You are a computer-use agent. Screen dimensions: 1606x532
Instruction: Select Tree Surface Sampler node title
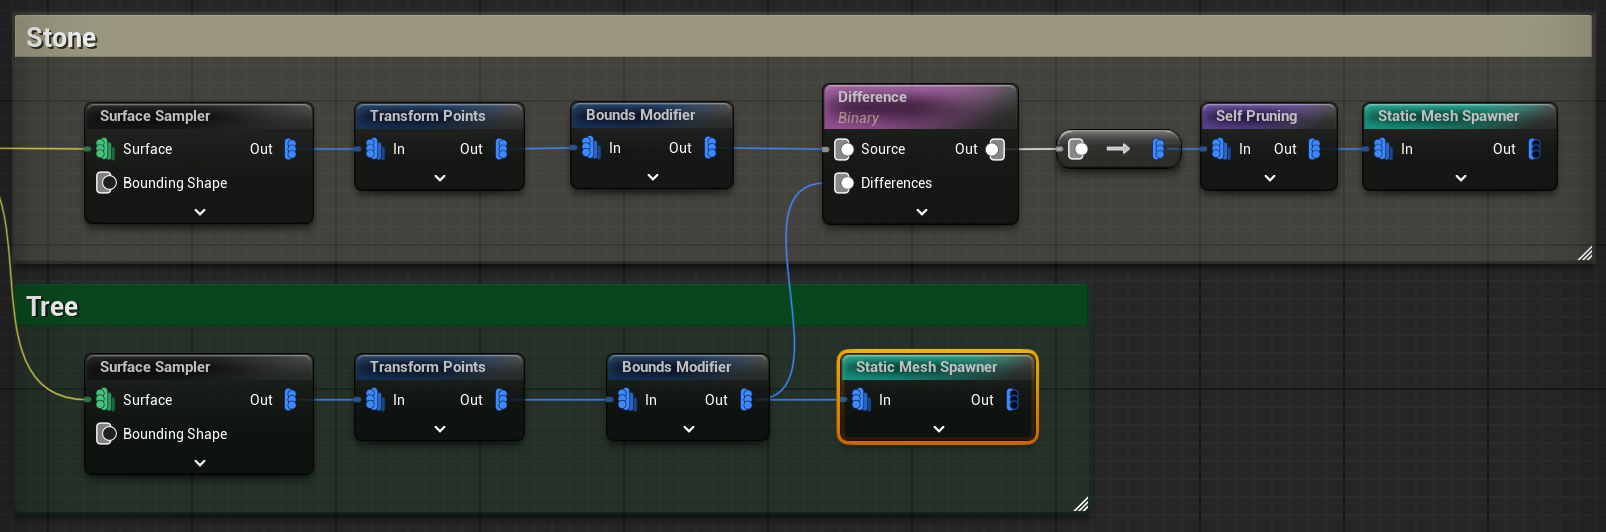pos(155,367)
